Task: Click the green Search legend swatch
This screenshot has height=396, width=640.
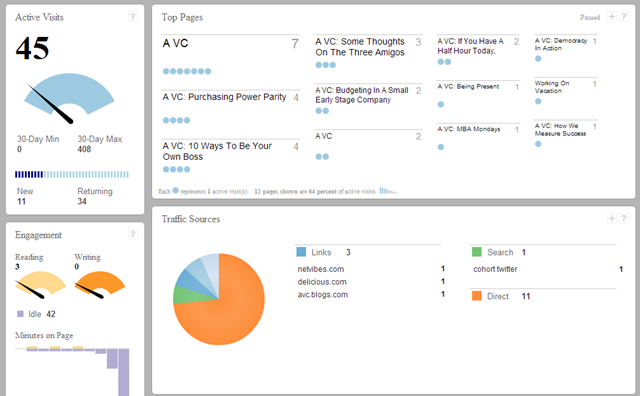Action: coord(477,252)
